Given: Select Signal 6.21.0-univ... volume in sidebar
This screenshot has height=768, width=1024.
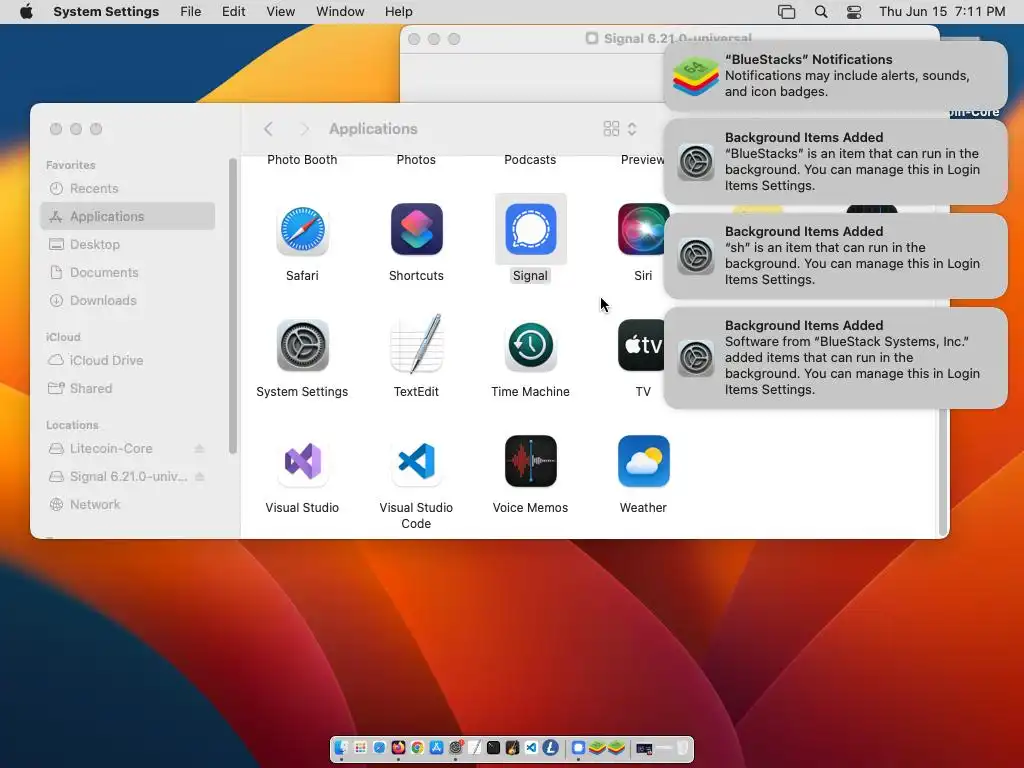Looking at the screenshot, I should click(x=118, y=477).
